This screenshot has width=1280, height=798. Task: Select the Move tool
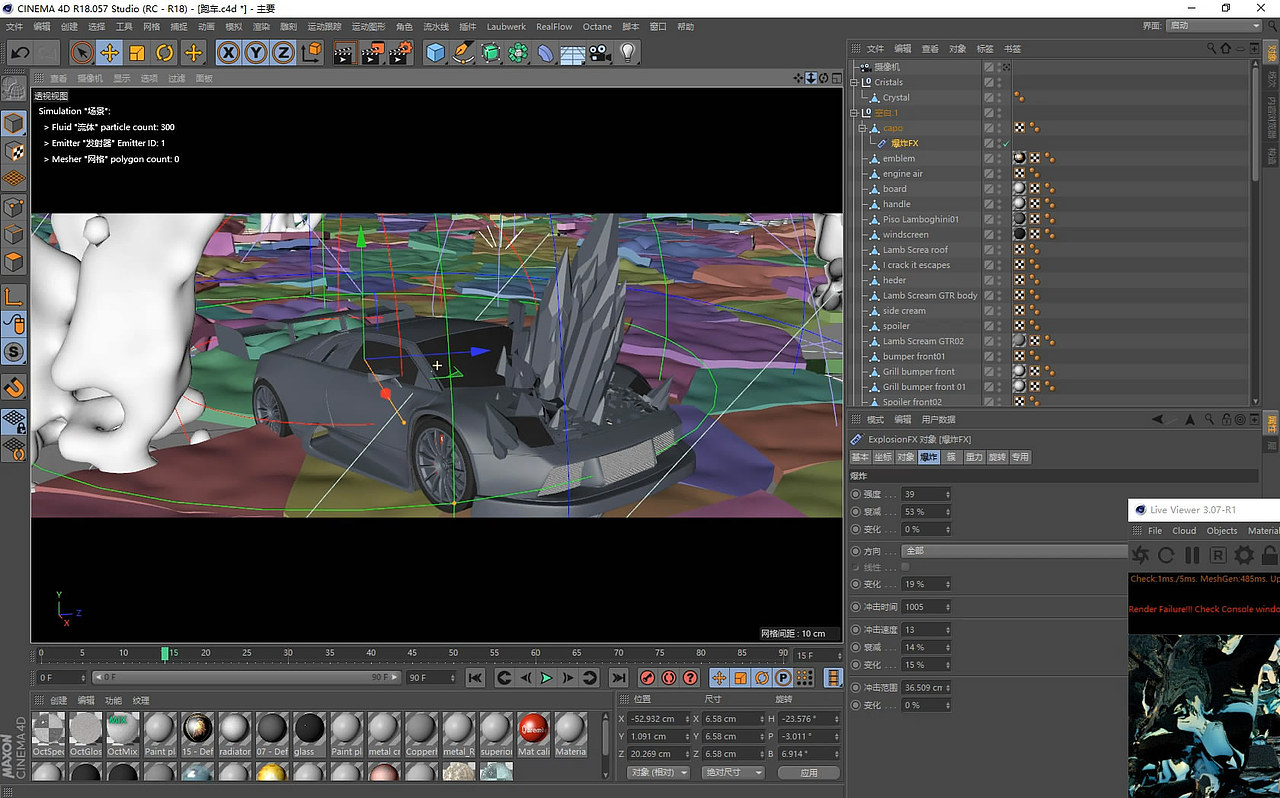[x=108, y=52]
